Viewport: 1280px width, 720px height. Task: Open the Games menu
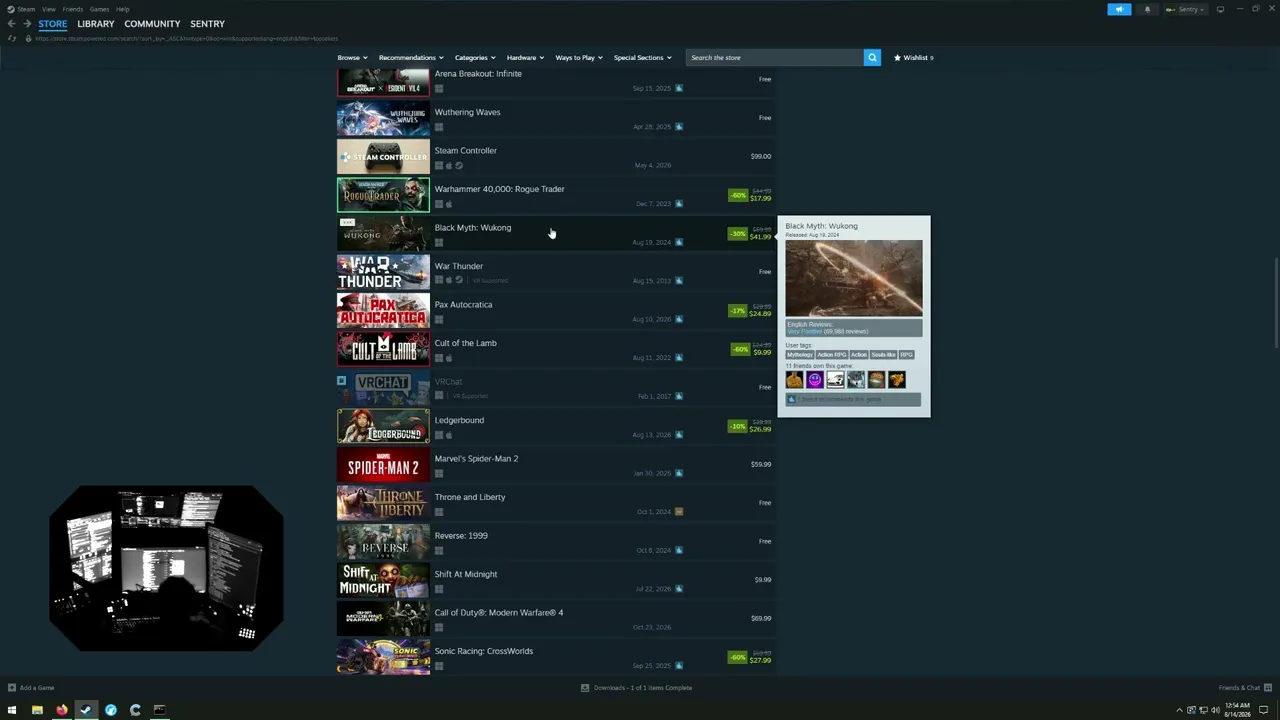coord(99,9)
